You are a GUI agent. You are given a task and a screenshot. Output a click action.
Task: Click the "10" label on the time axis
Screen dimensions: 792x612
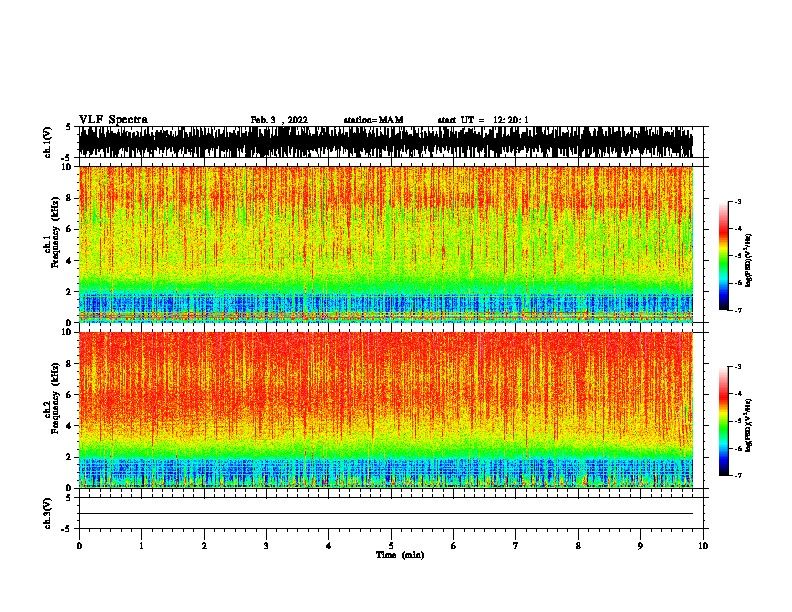703,546
